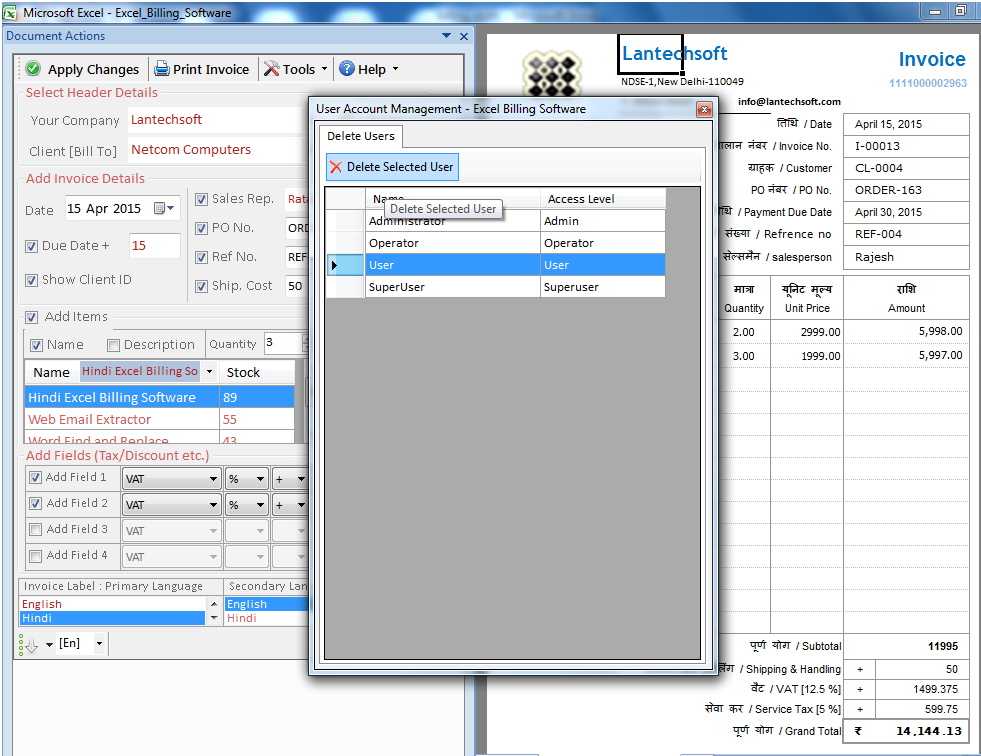This screenshot has width=981, height=756.
Task: Toggle the Name checkbox under Add Items
Action: pos(36,345)
